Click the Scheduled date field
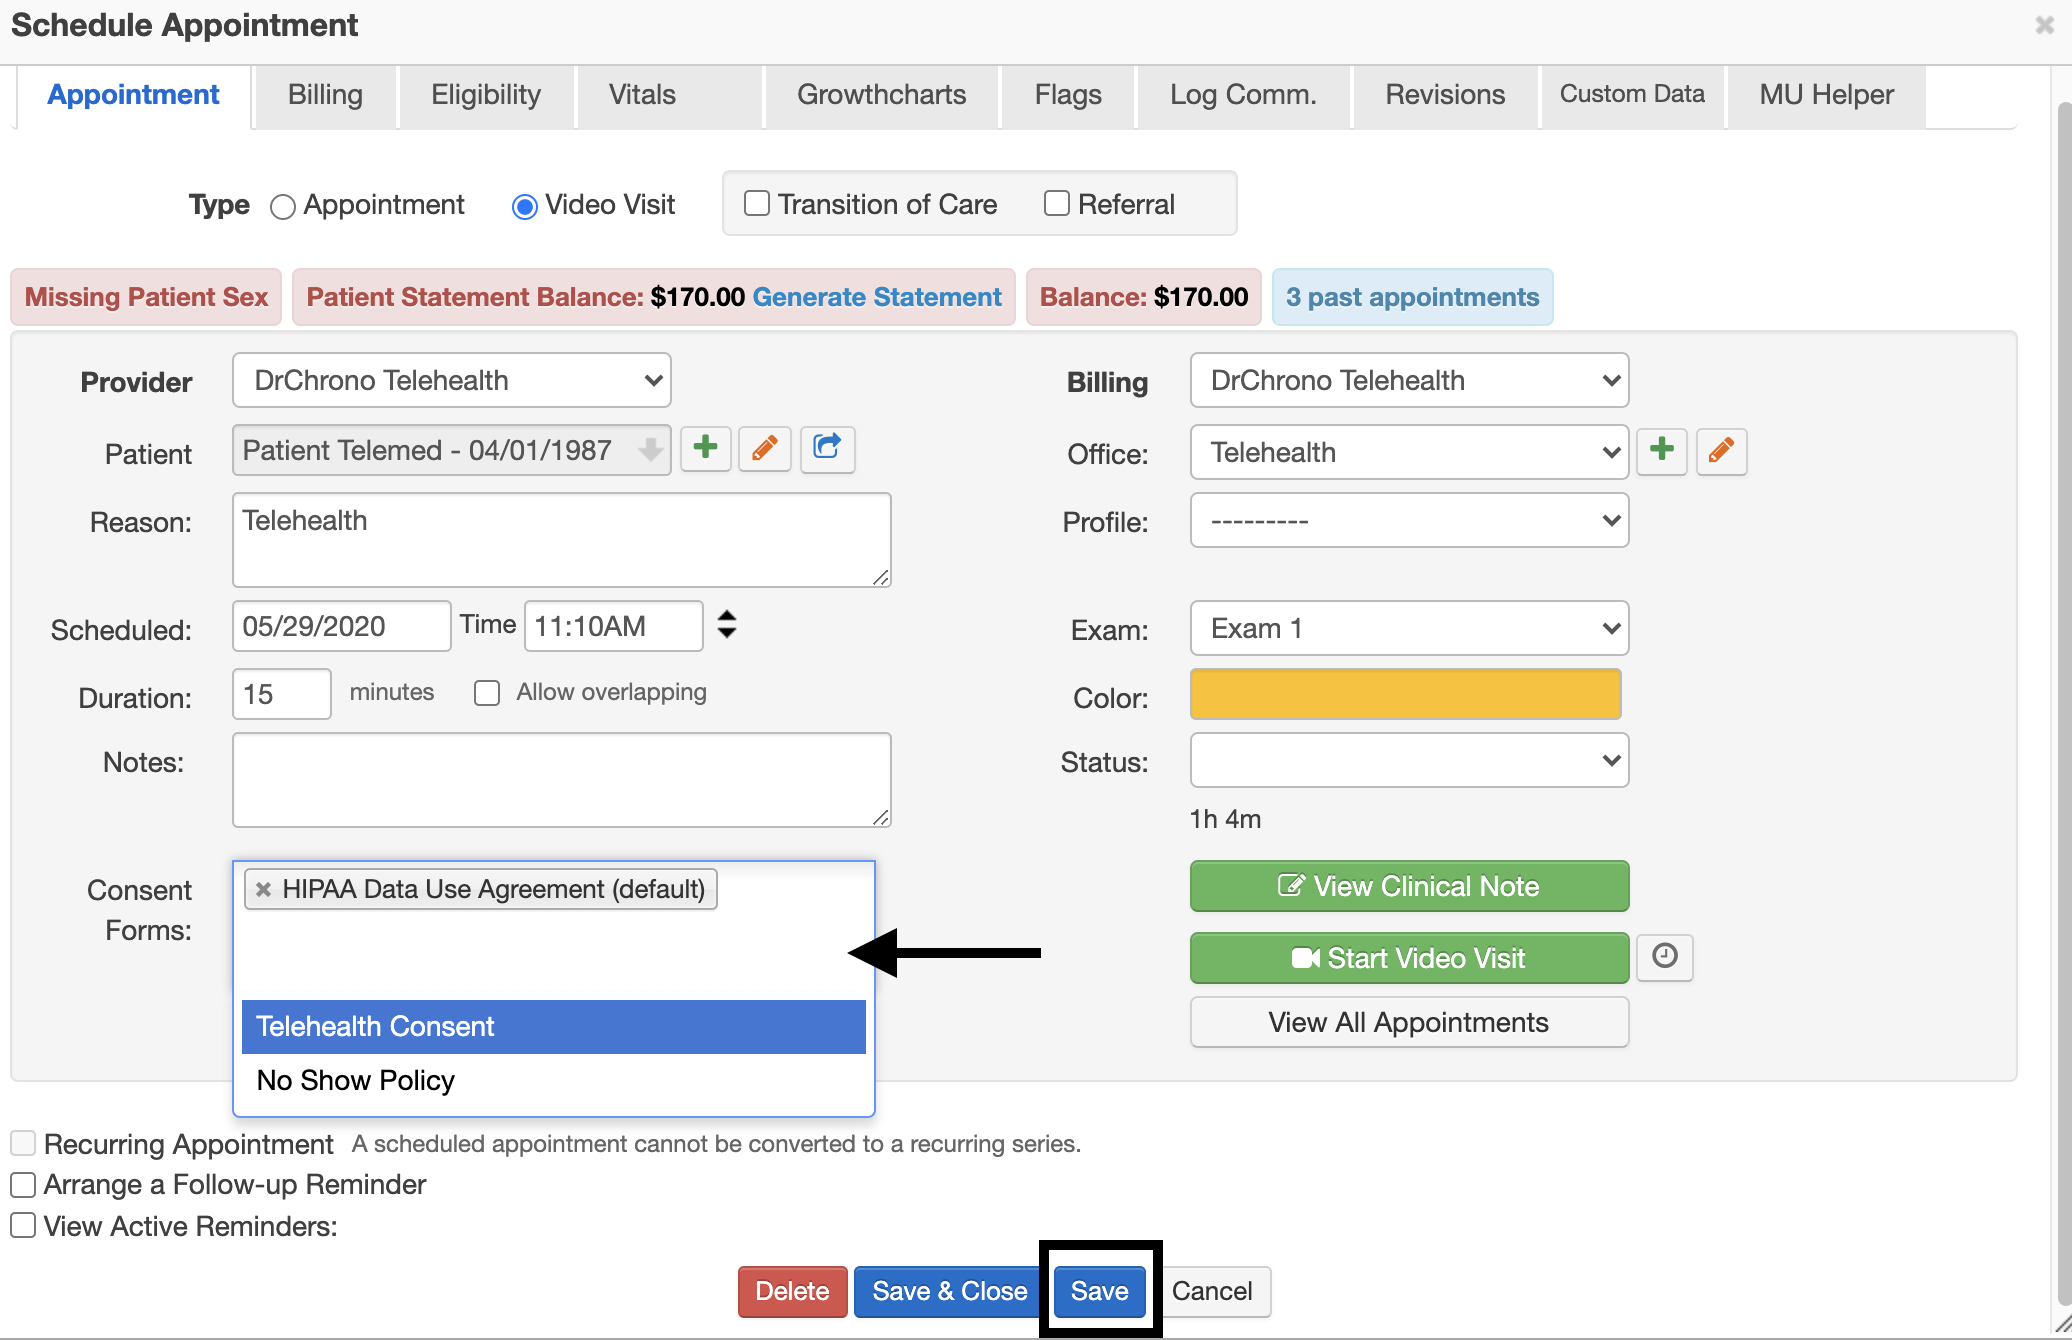The height and width of the screenshot is (1340, 2072). tap(341, 626)
